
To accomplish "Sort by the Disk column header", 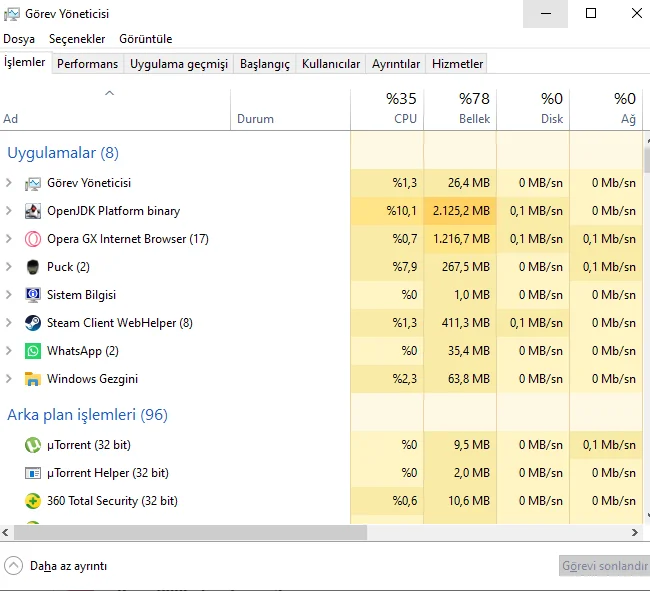I will pos(533,109).
